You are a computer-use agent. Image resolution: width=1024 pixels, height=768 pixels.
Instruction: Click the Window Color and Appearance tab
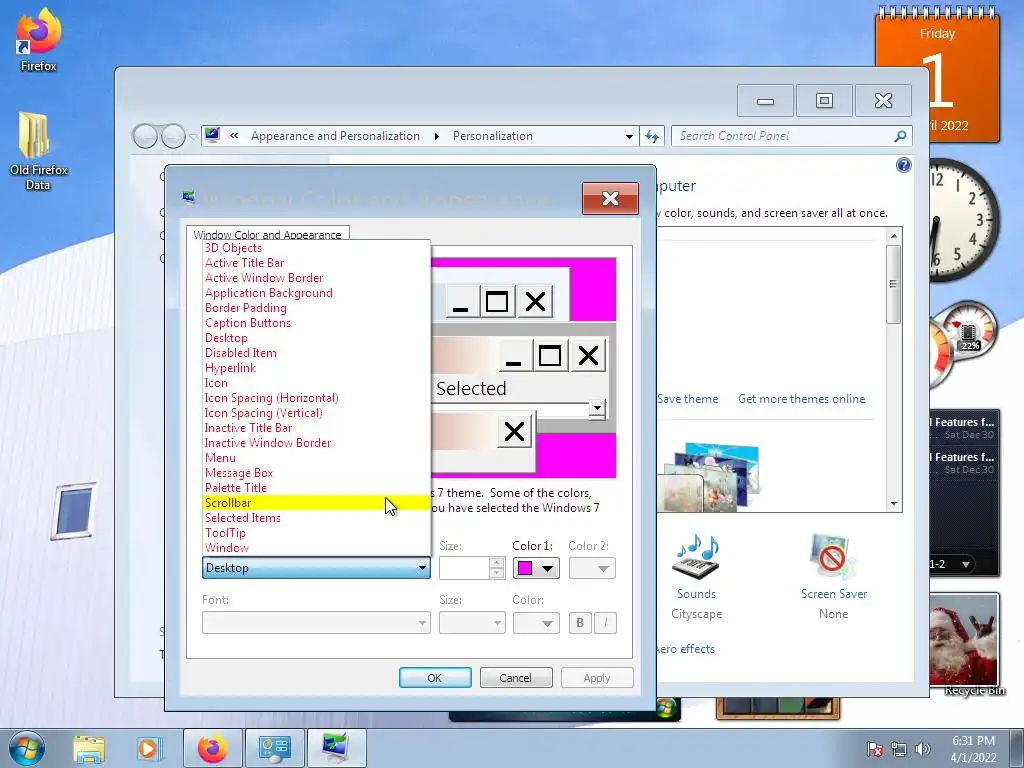pos(268,234)
